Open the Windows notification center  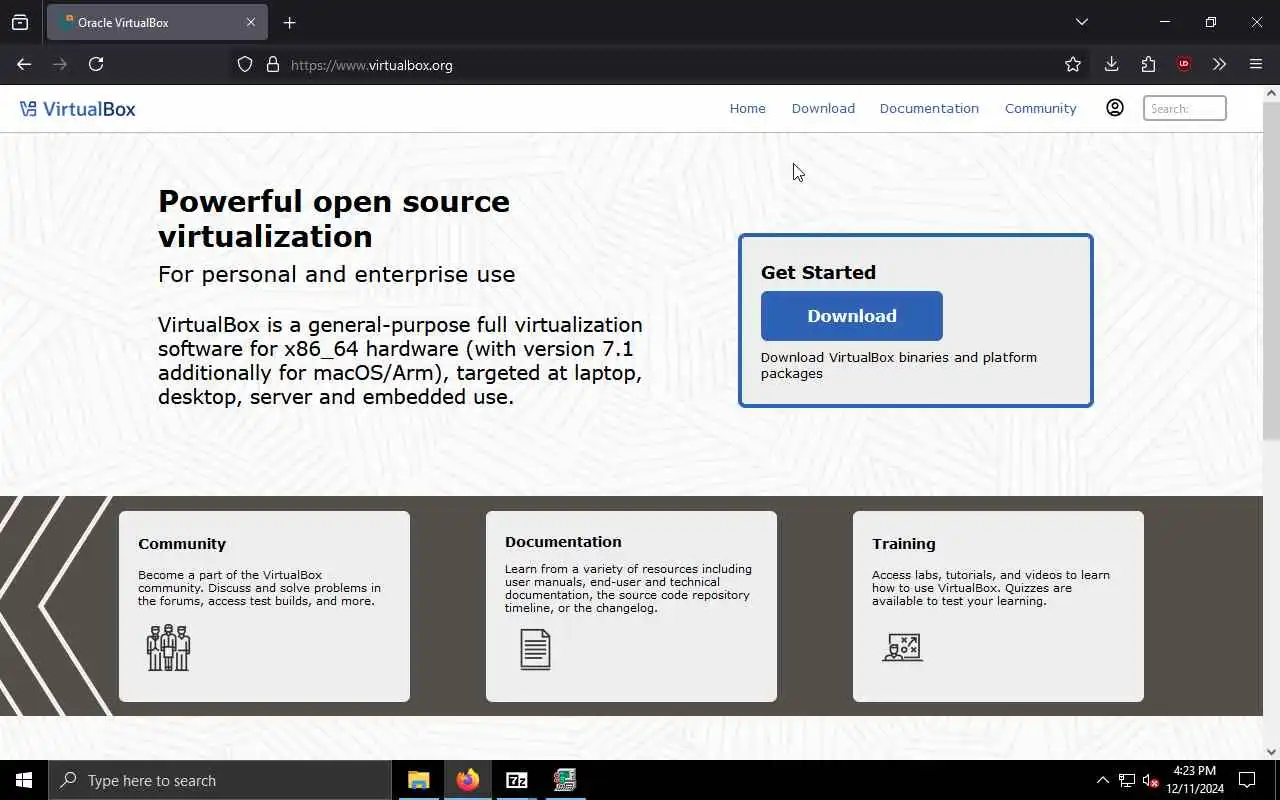point(1247,780)
